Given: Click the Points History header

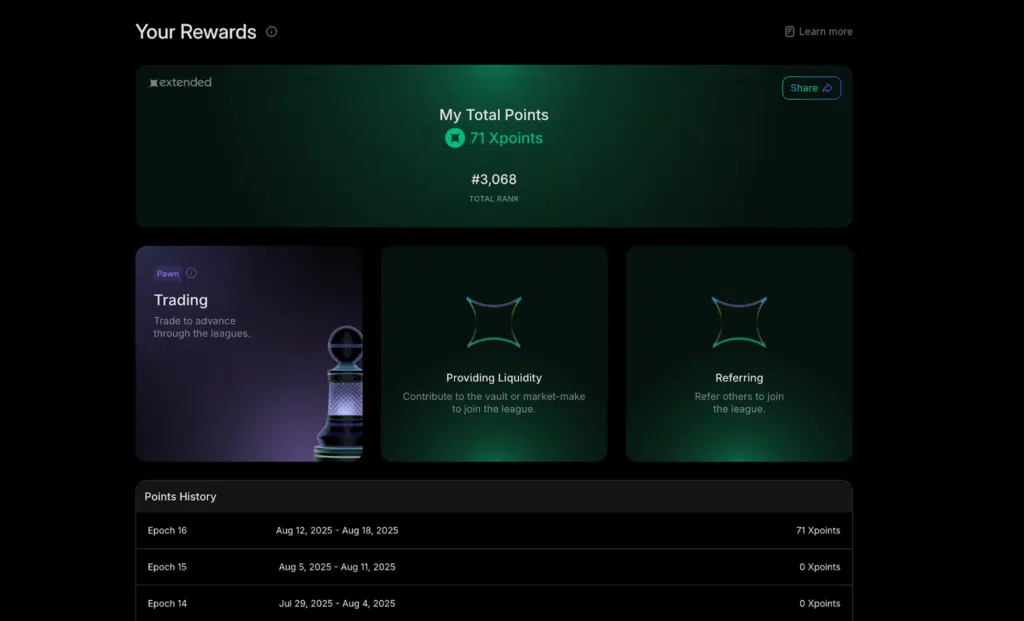Looking at the screenshot, I should click(x=181, y=497).
